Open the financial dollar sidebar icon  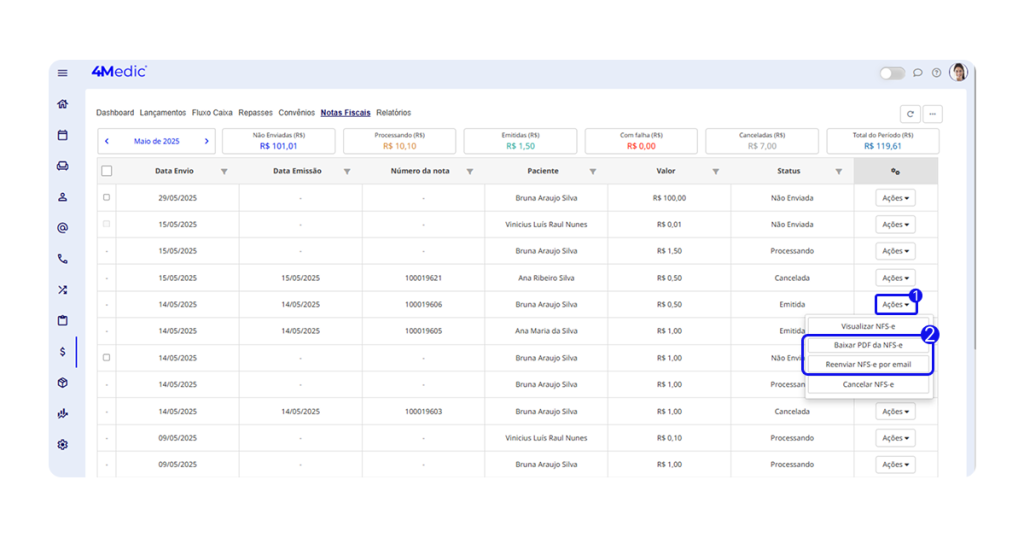coord(63,352)
